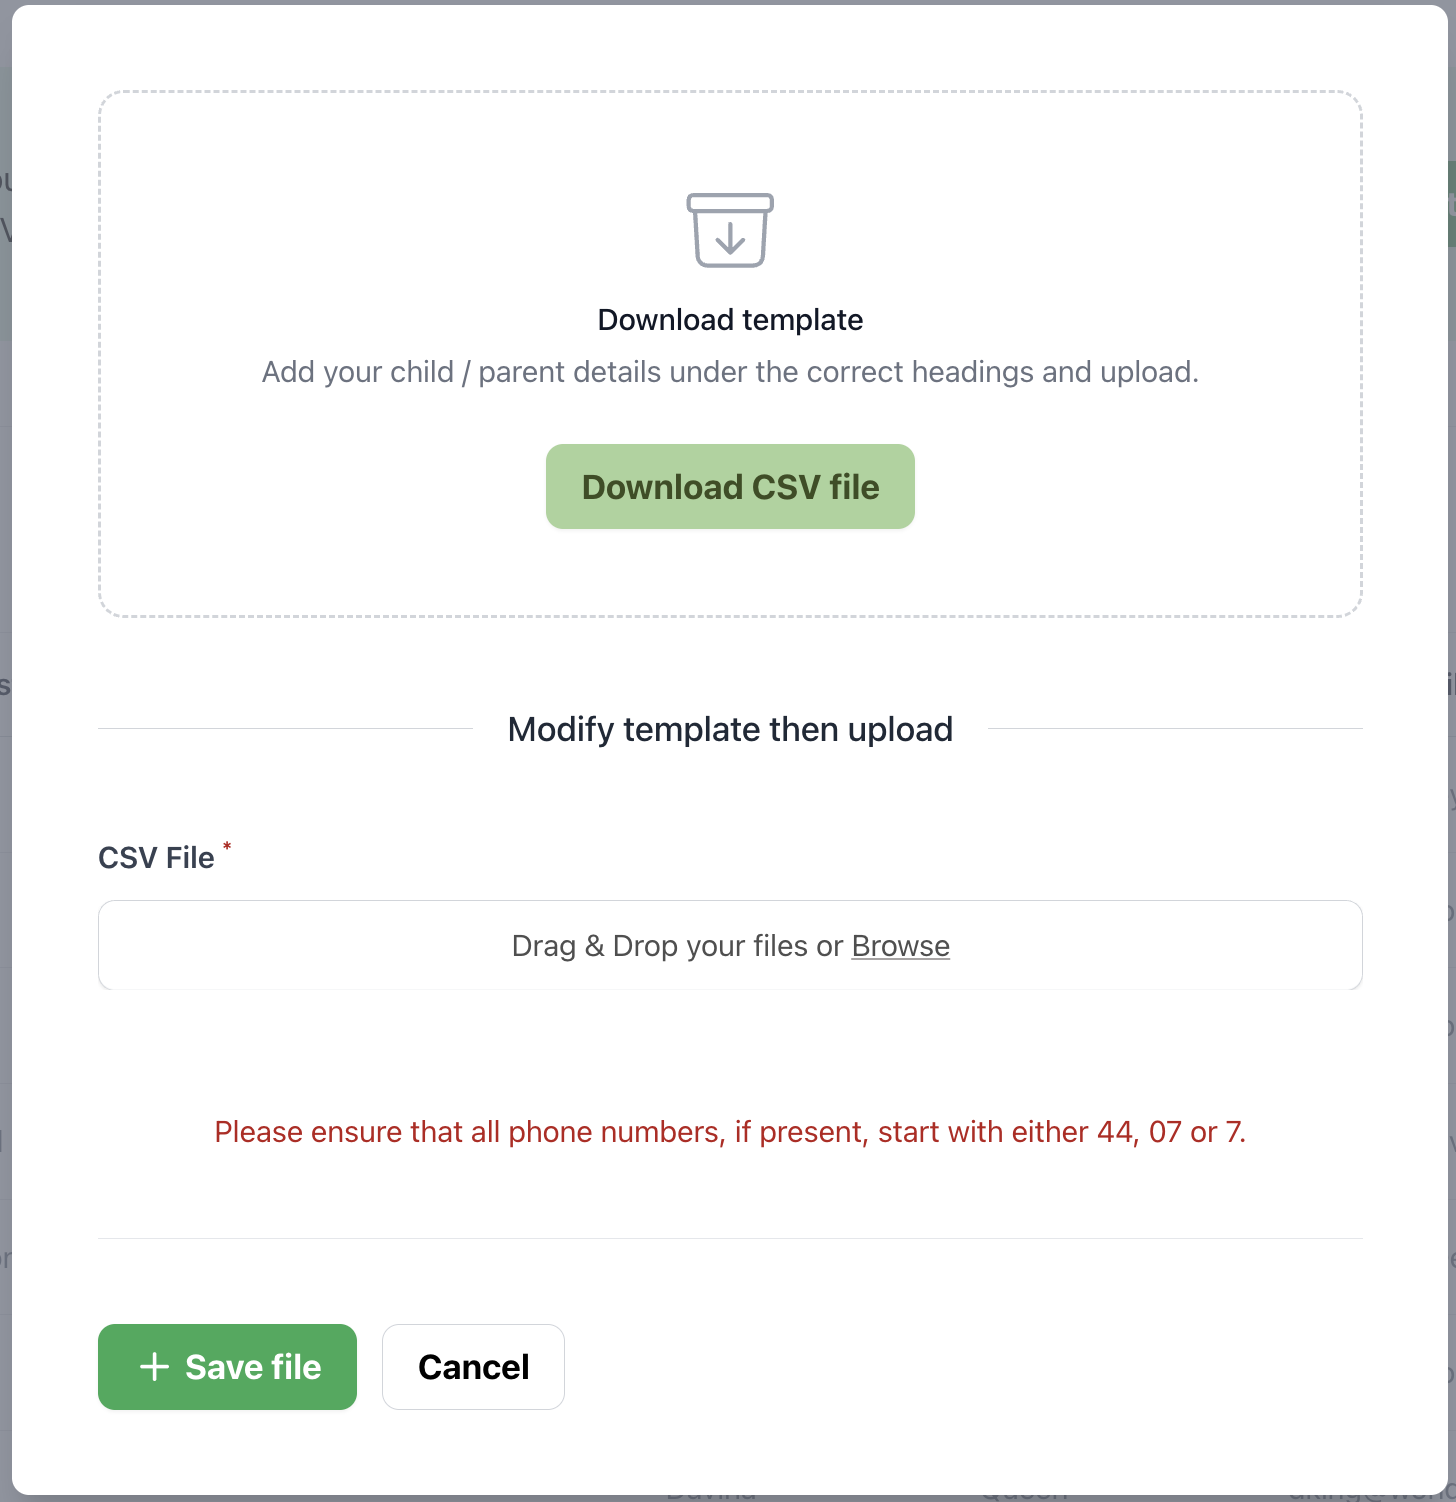Viewport: 1456px width, 1502px height.
Task: Click the "CSV File" field label
Action: pos(156,858)
